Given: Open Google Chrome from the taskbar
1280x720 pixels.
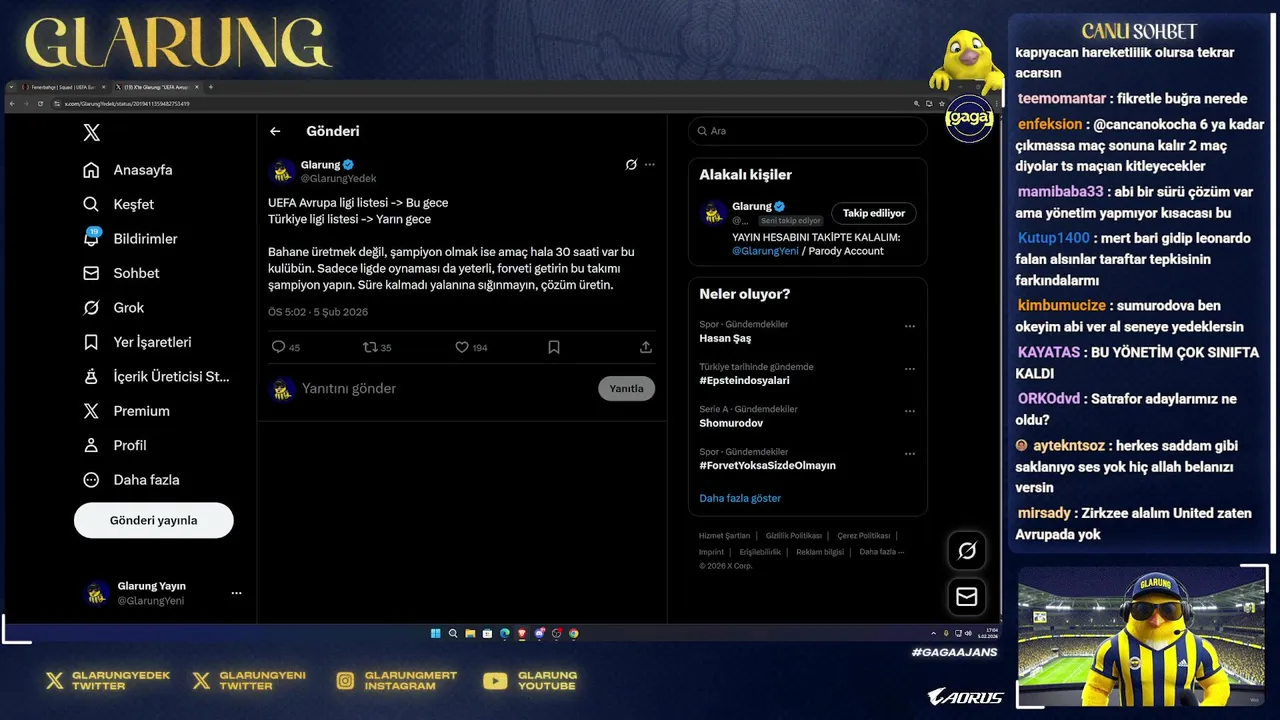Looking at the screenshot, I should (574, 633).
